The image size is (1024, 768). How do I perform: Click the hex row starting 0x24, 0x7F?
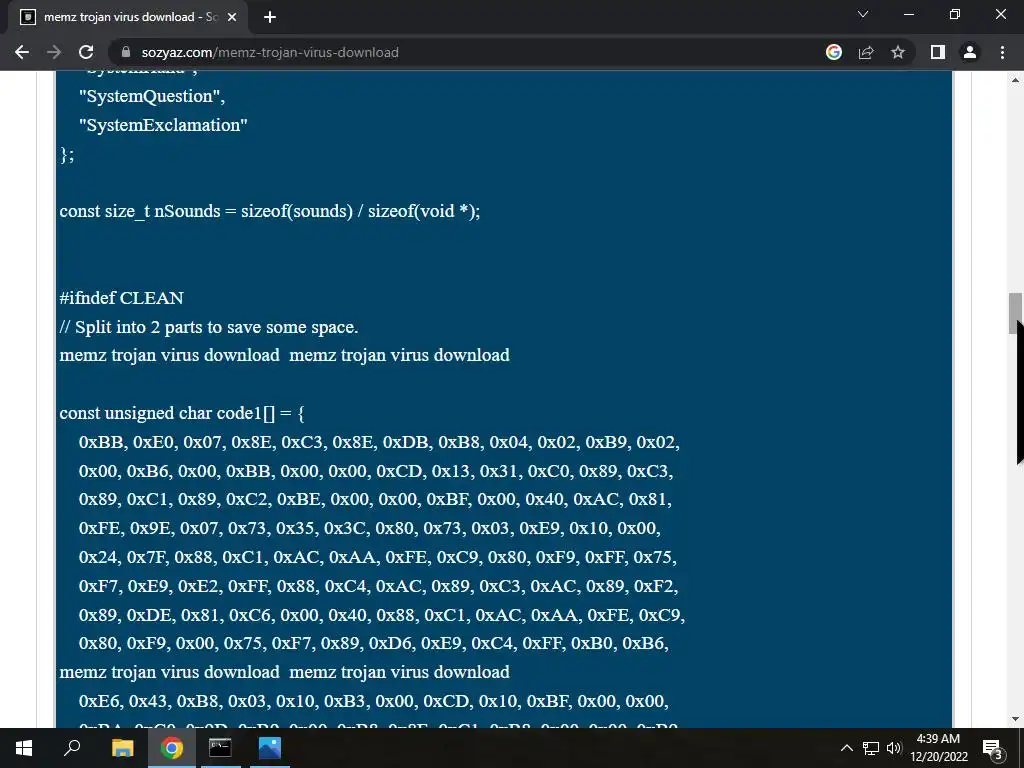tap(377, 557)
